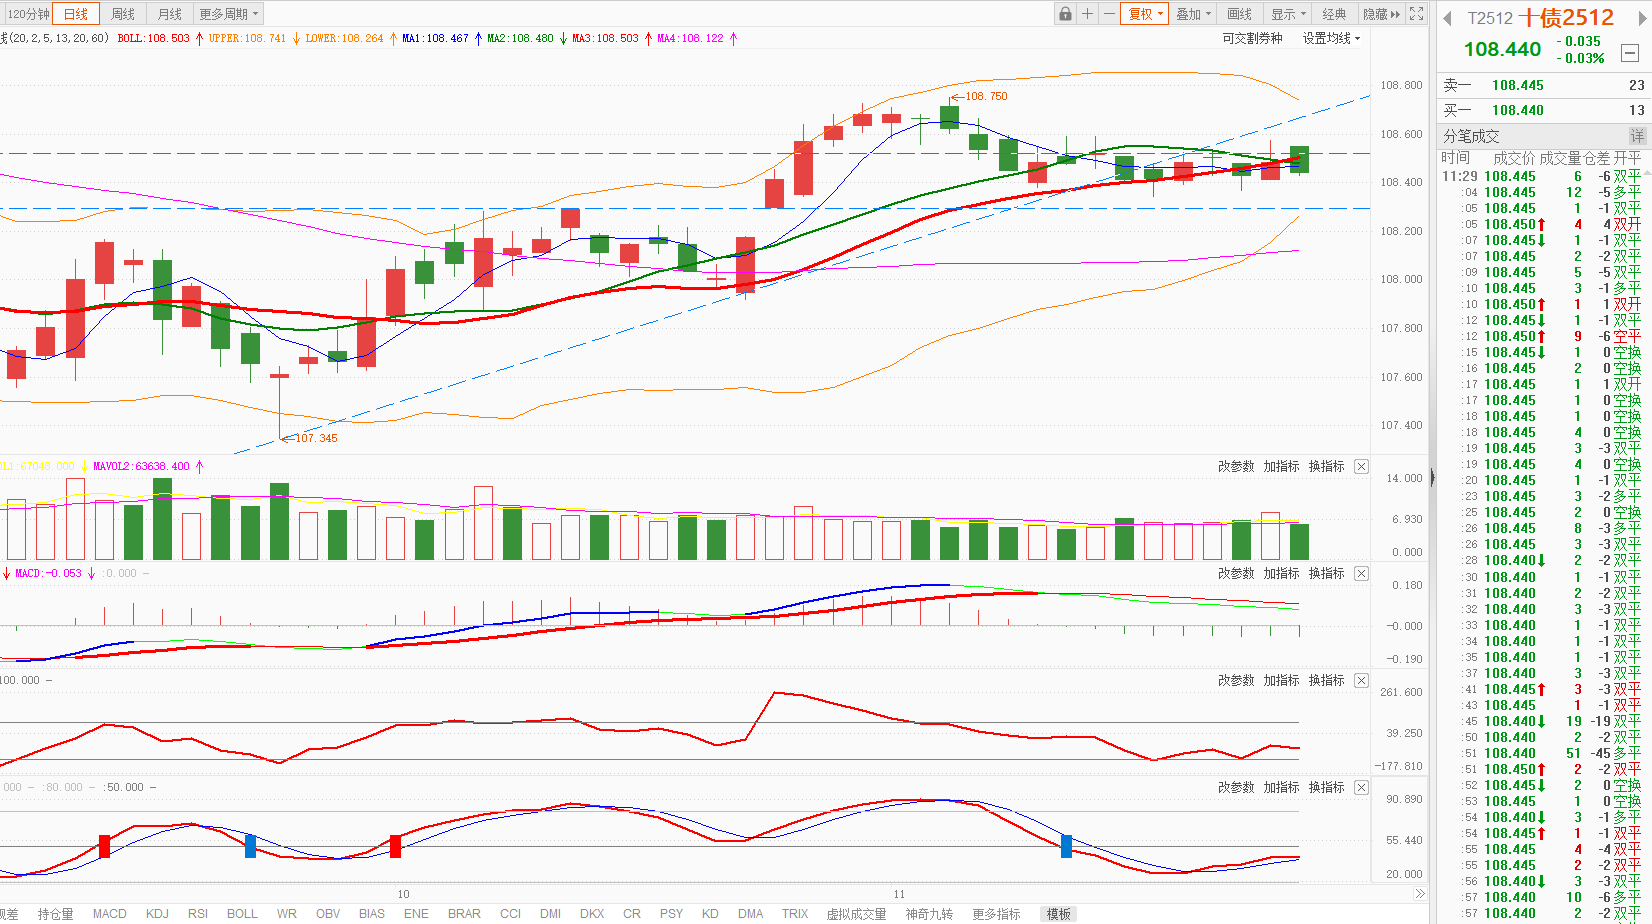Viewport: 1652px width, 924px height.
Task: Click the first red marker in bottom indicator
Action: coord(104,846)
